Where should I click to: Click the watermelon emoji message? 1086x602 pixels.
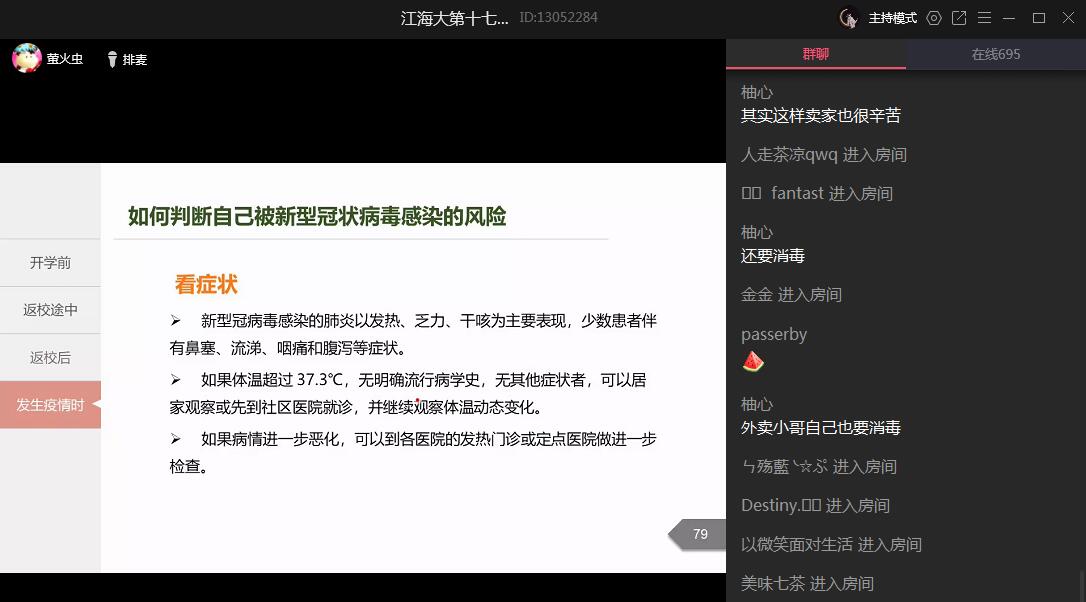(x=753, y=362)
